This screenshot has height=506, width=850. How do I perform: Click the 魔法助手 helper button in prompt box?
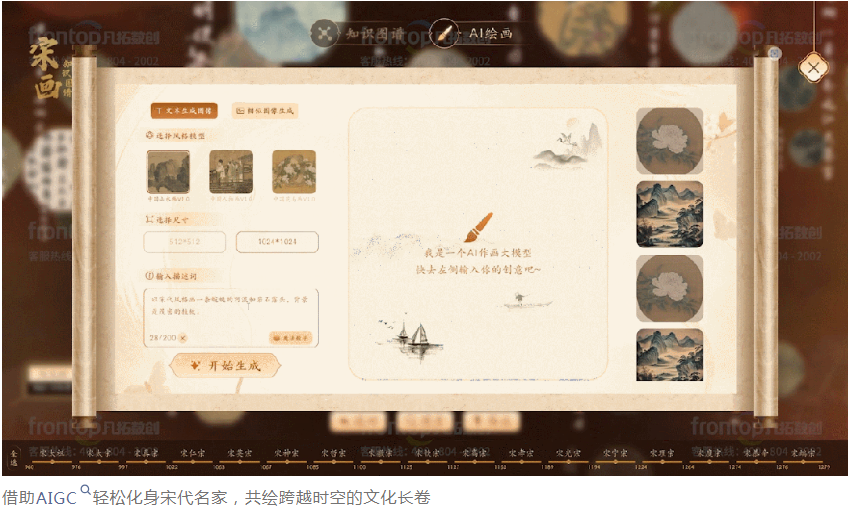pyautogui.click(x=291, y=337)
